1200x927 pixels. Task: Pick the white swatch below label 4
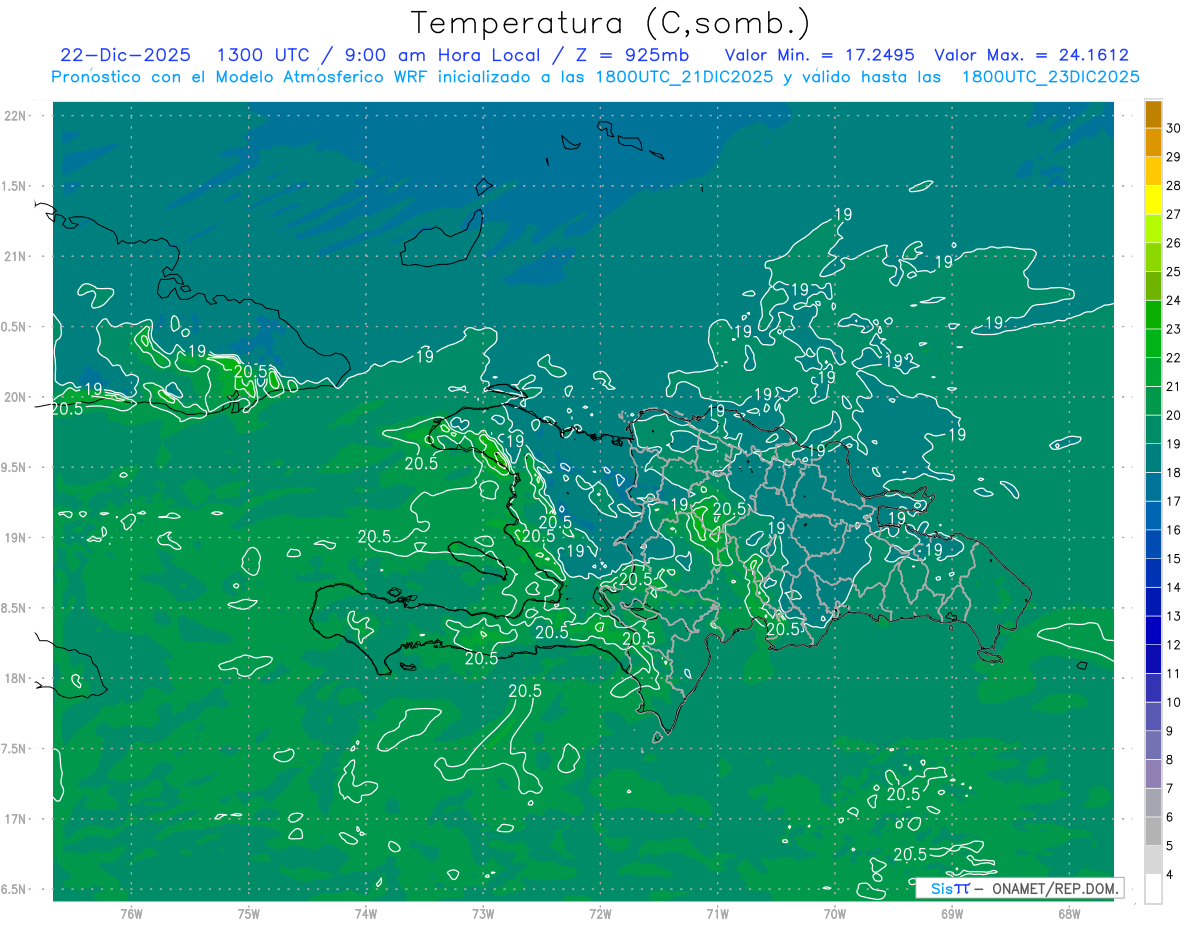tap(1154, 889)
